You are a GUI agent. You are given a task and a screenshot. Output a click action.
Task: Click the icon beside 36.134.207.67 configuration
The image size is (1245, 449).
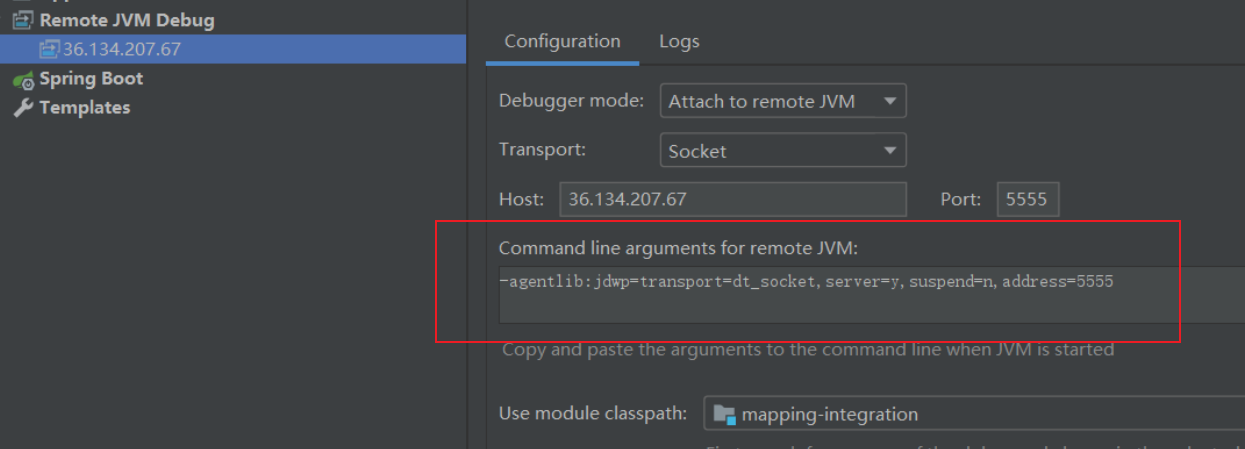(49, 49)
